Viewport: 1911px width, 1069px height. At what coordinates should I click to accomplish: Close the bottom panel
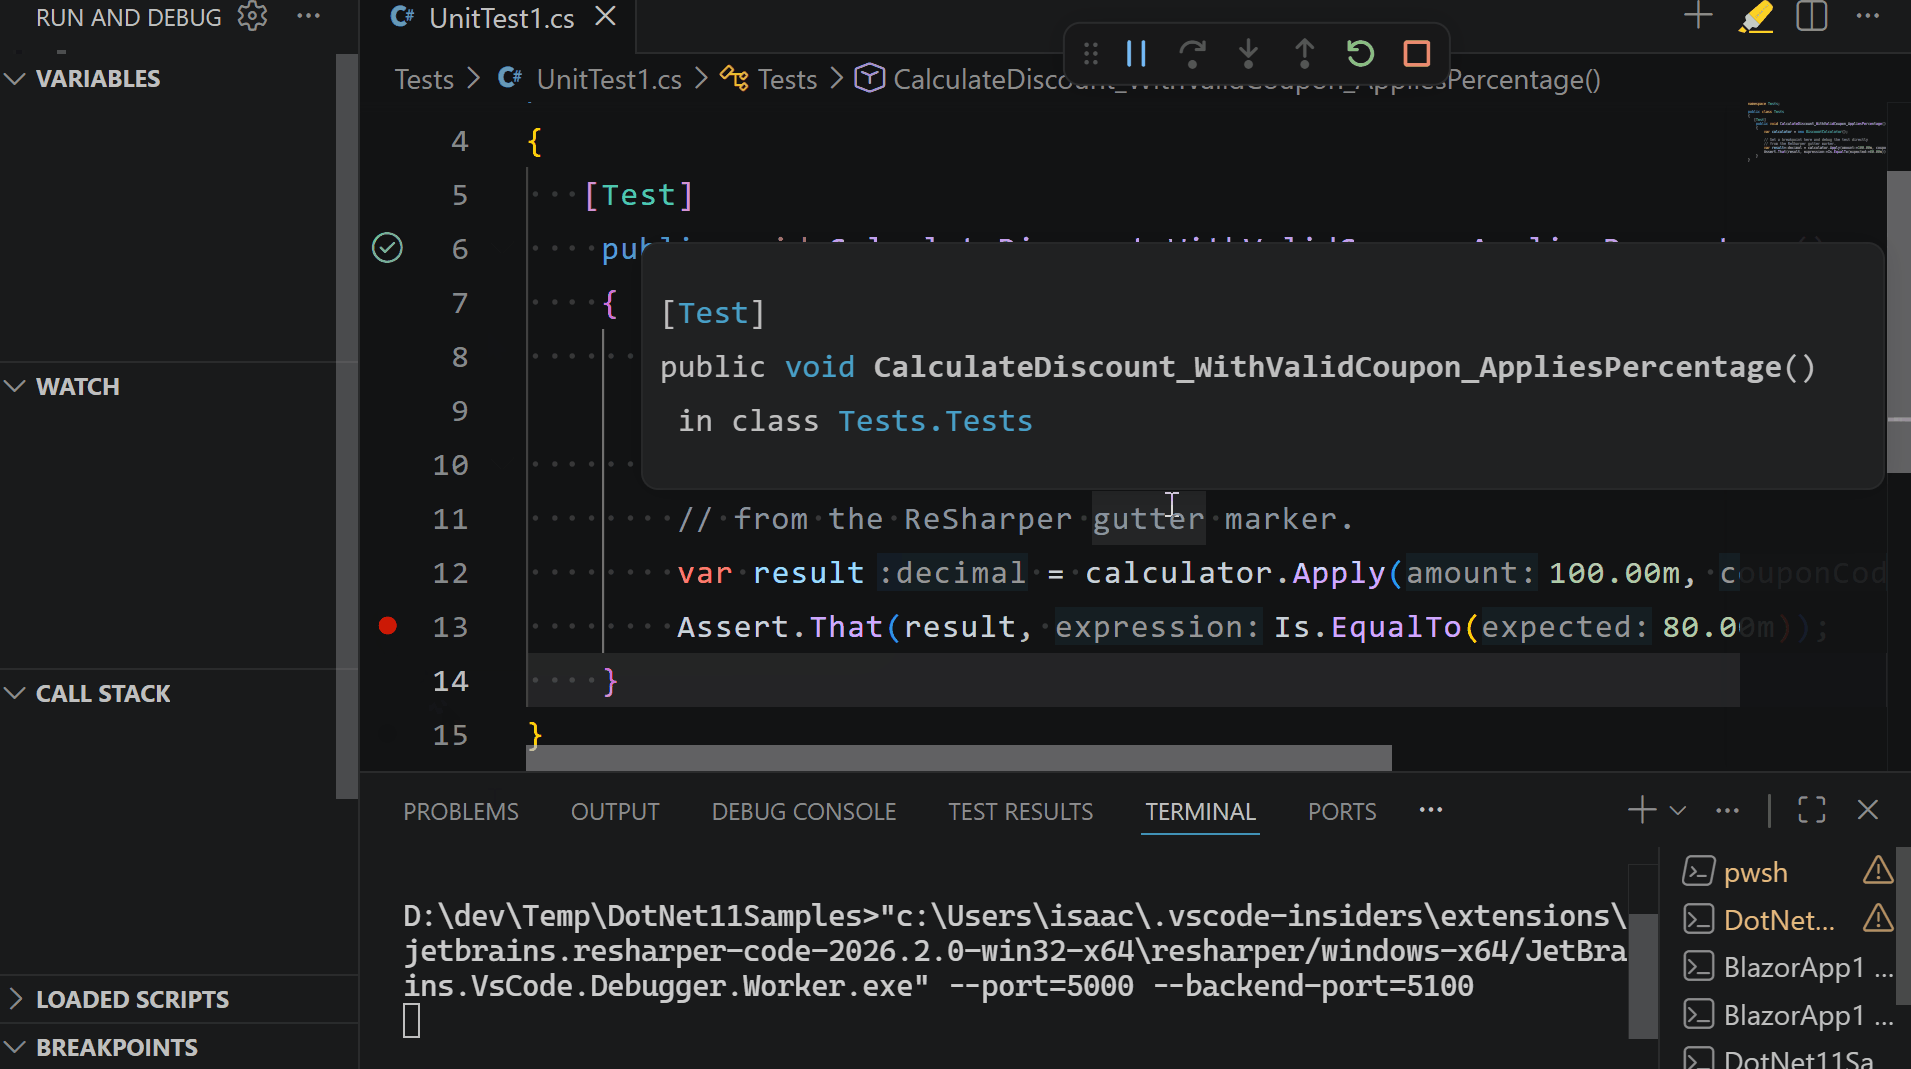(1867, 810)
